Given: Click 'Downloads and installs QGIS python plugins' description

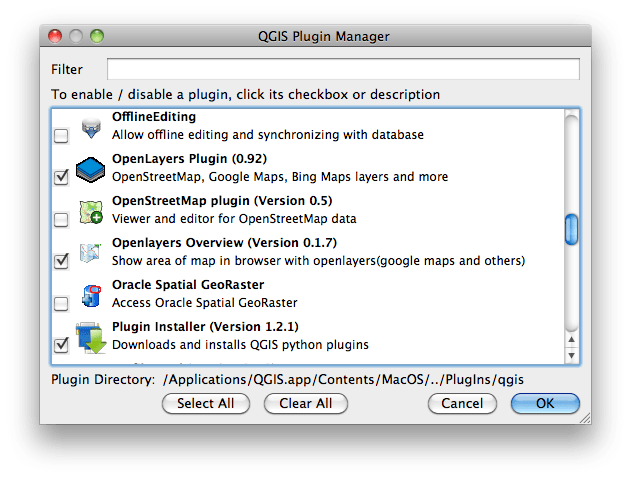Looking at the screenshot, I should 240,345.
